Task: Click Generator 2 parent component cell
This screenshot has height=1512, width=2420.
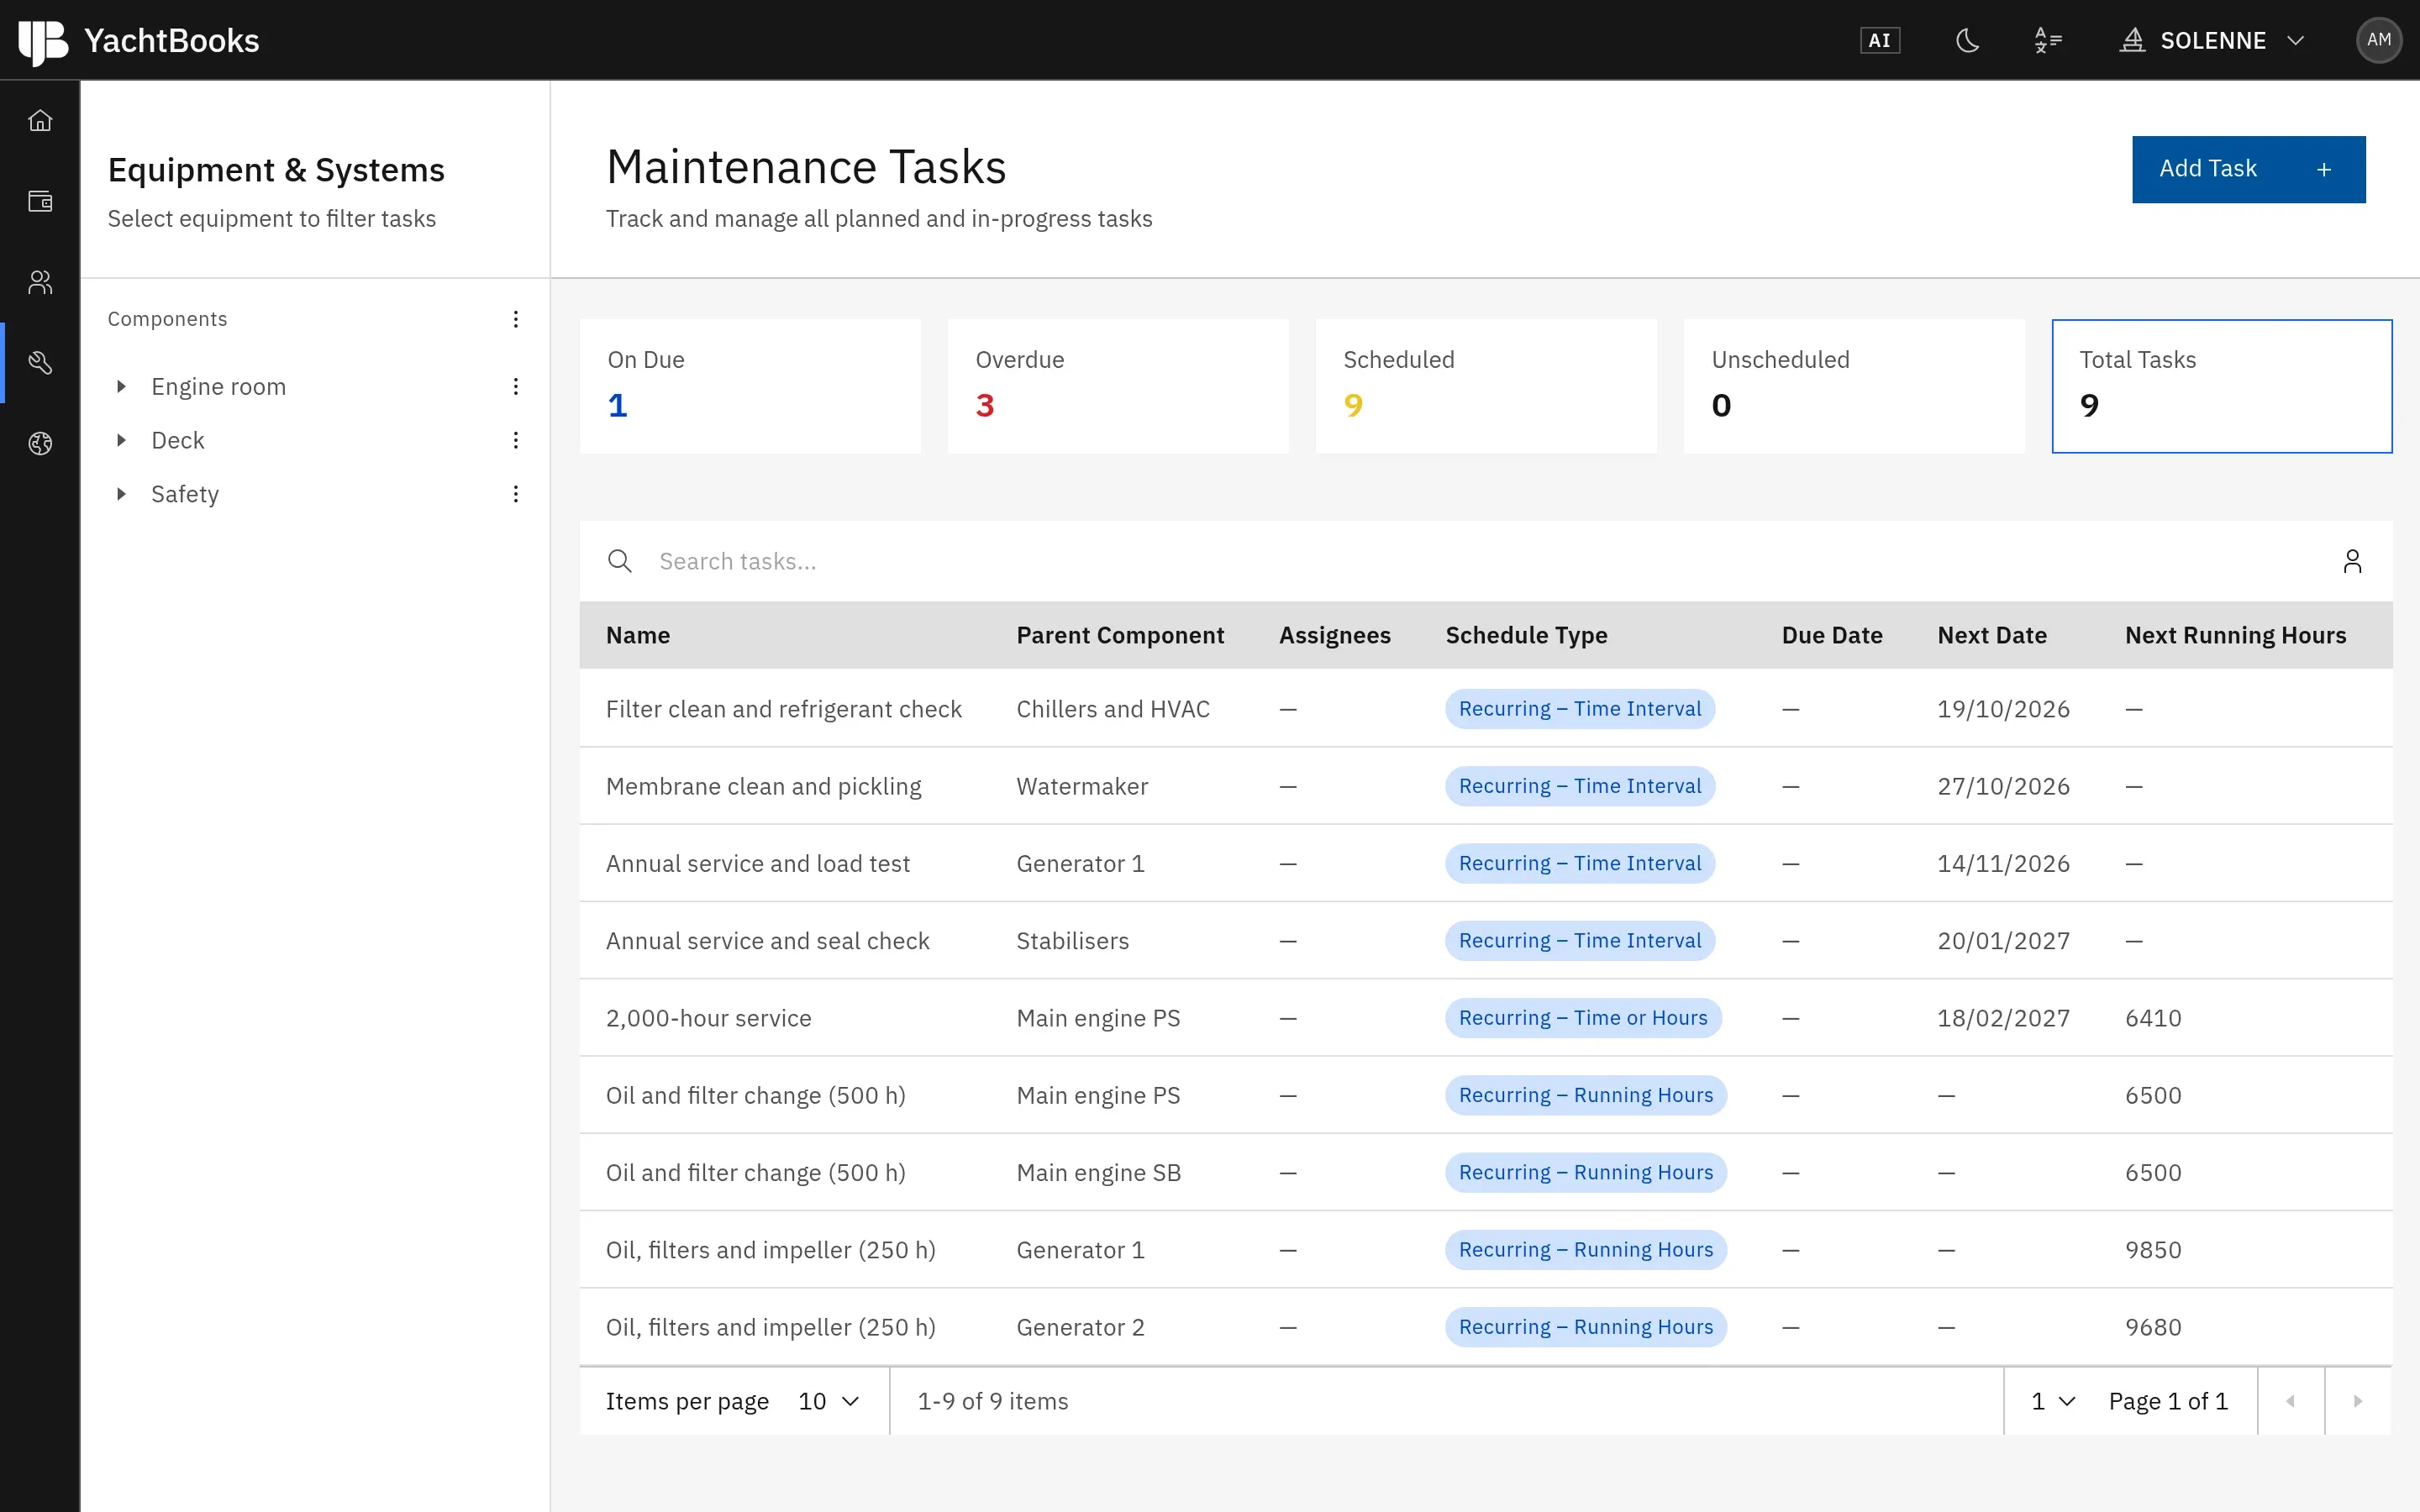Action: [x=1080, y=1327]
